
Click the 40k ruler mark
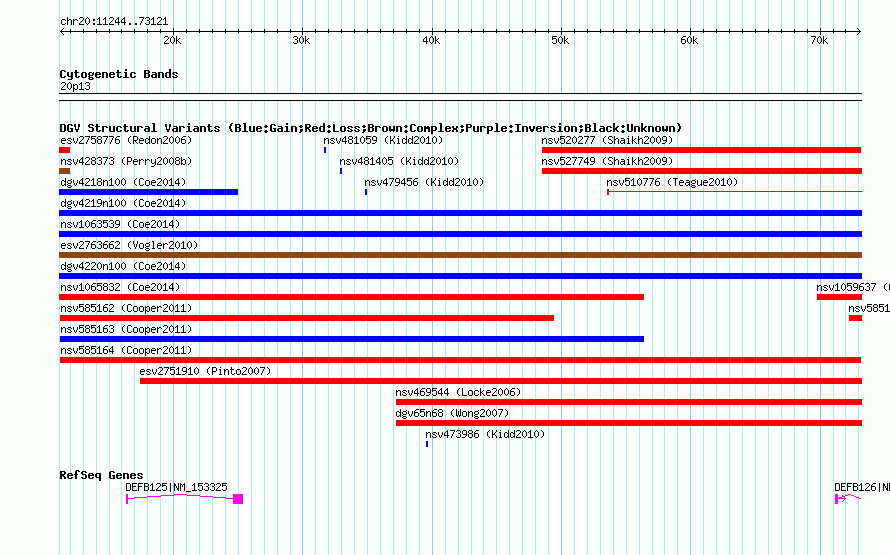click(x=431, y=40)
